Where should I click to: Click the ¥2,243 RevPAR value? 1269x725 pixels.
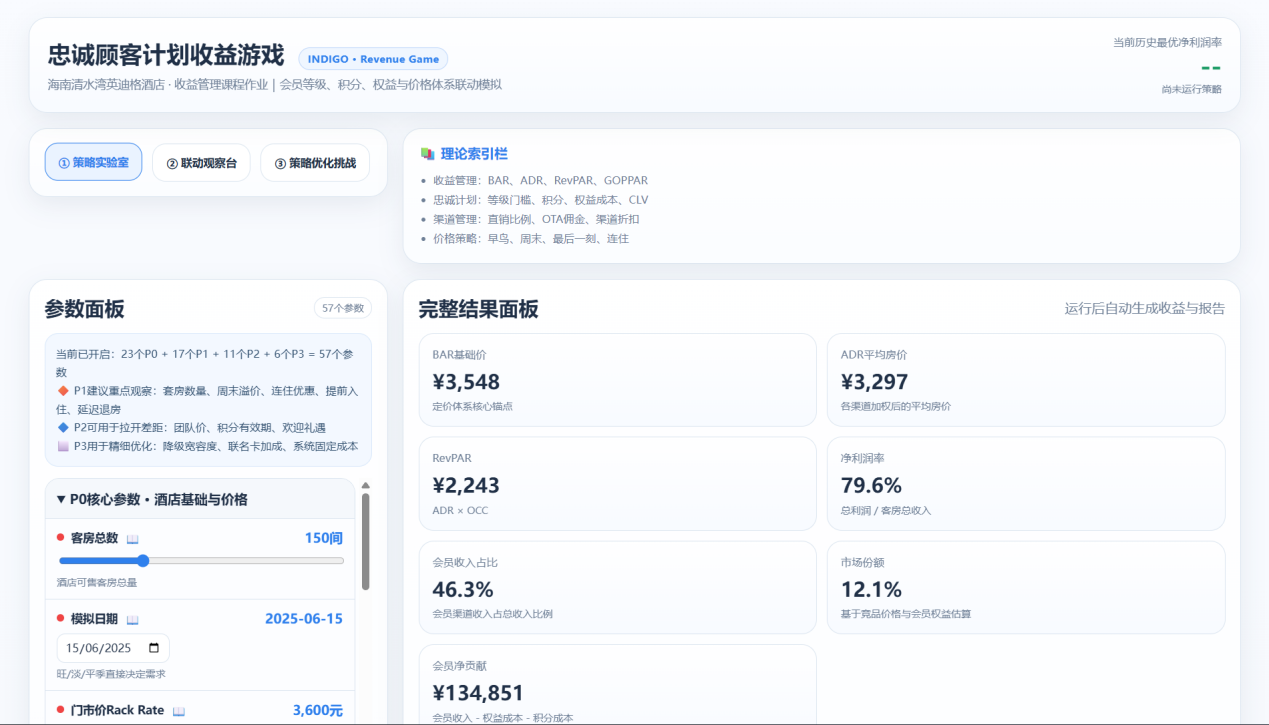pos(466,485)
